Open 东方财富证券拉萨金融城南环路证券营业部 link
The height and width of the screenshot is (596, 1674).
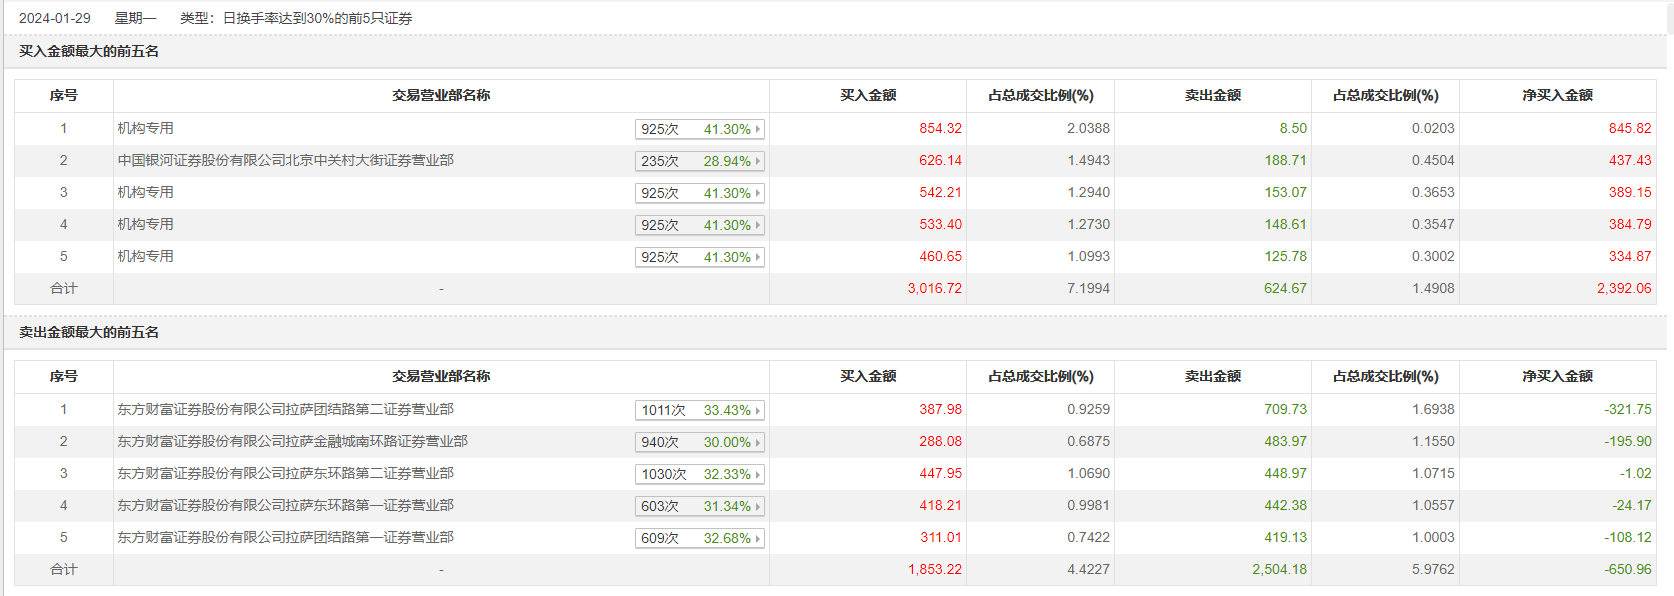point(292,441)
